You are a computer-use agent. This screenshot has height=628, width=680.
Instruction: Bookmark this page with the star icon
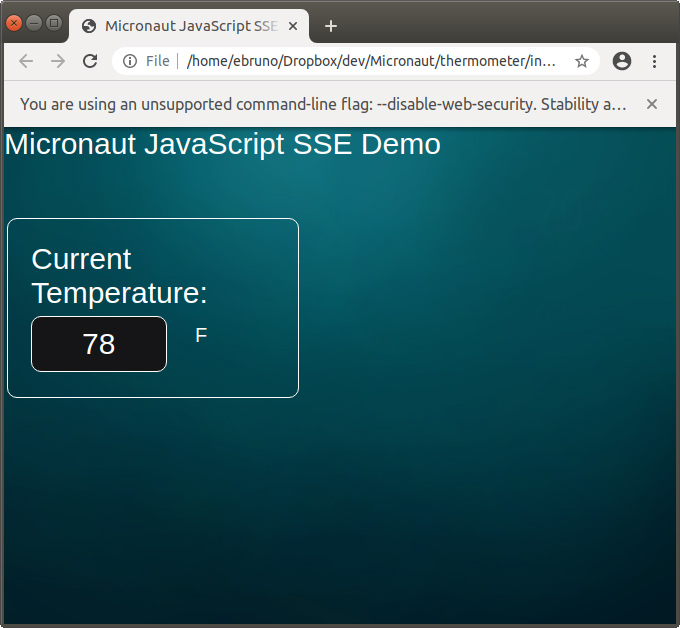pyautogui.click(x=582, y=61)
